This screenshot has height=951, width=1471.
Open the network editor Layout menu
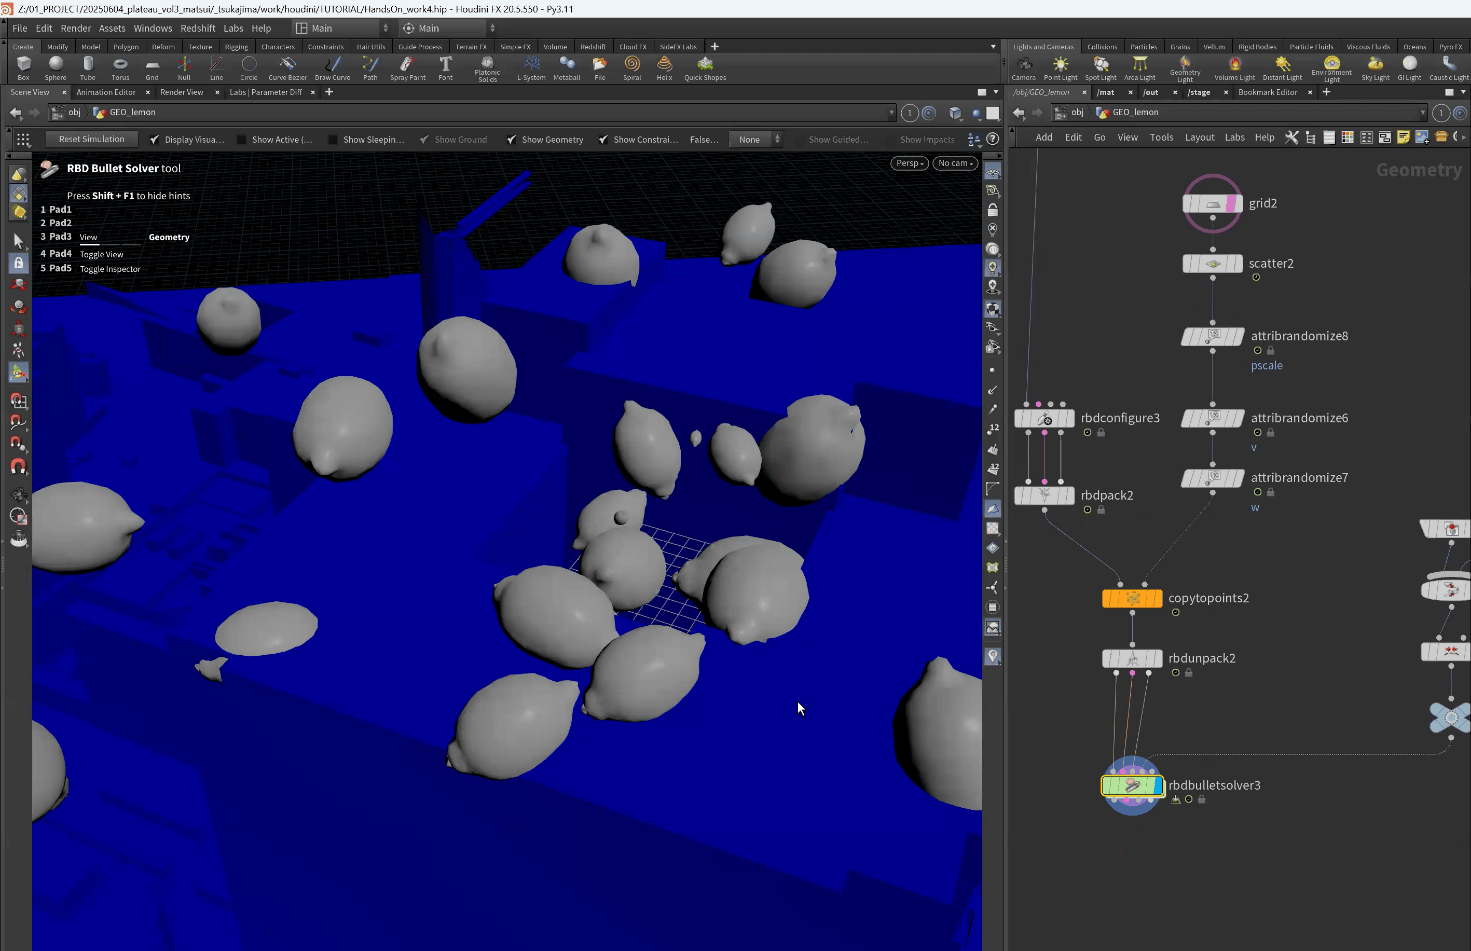(x=1199, y=137)
